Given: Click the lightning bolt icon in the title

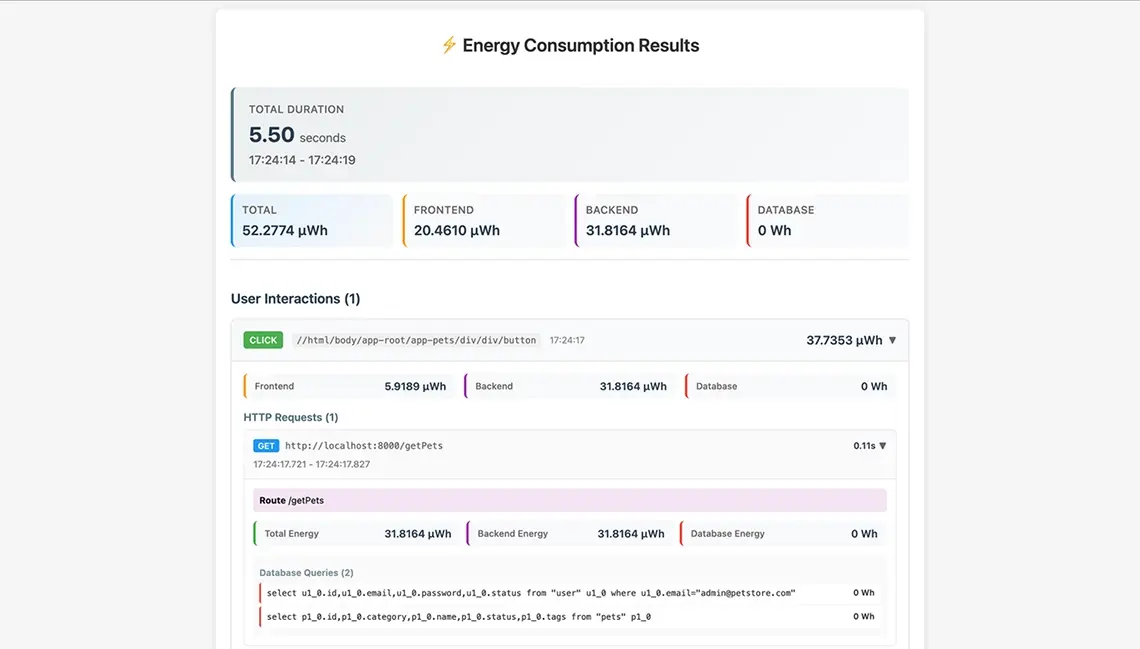Looking at the screenshot, I should 449,45.
